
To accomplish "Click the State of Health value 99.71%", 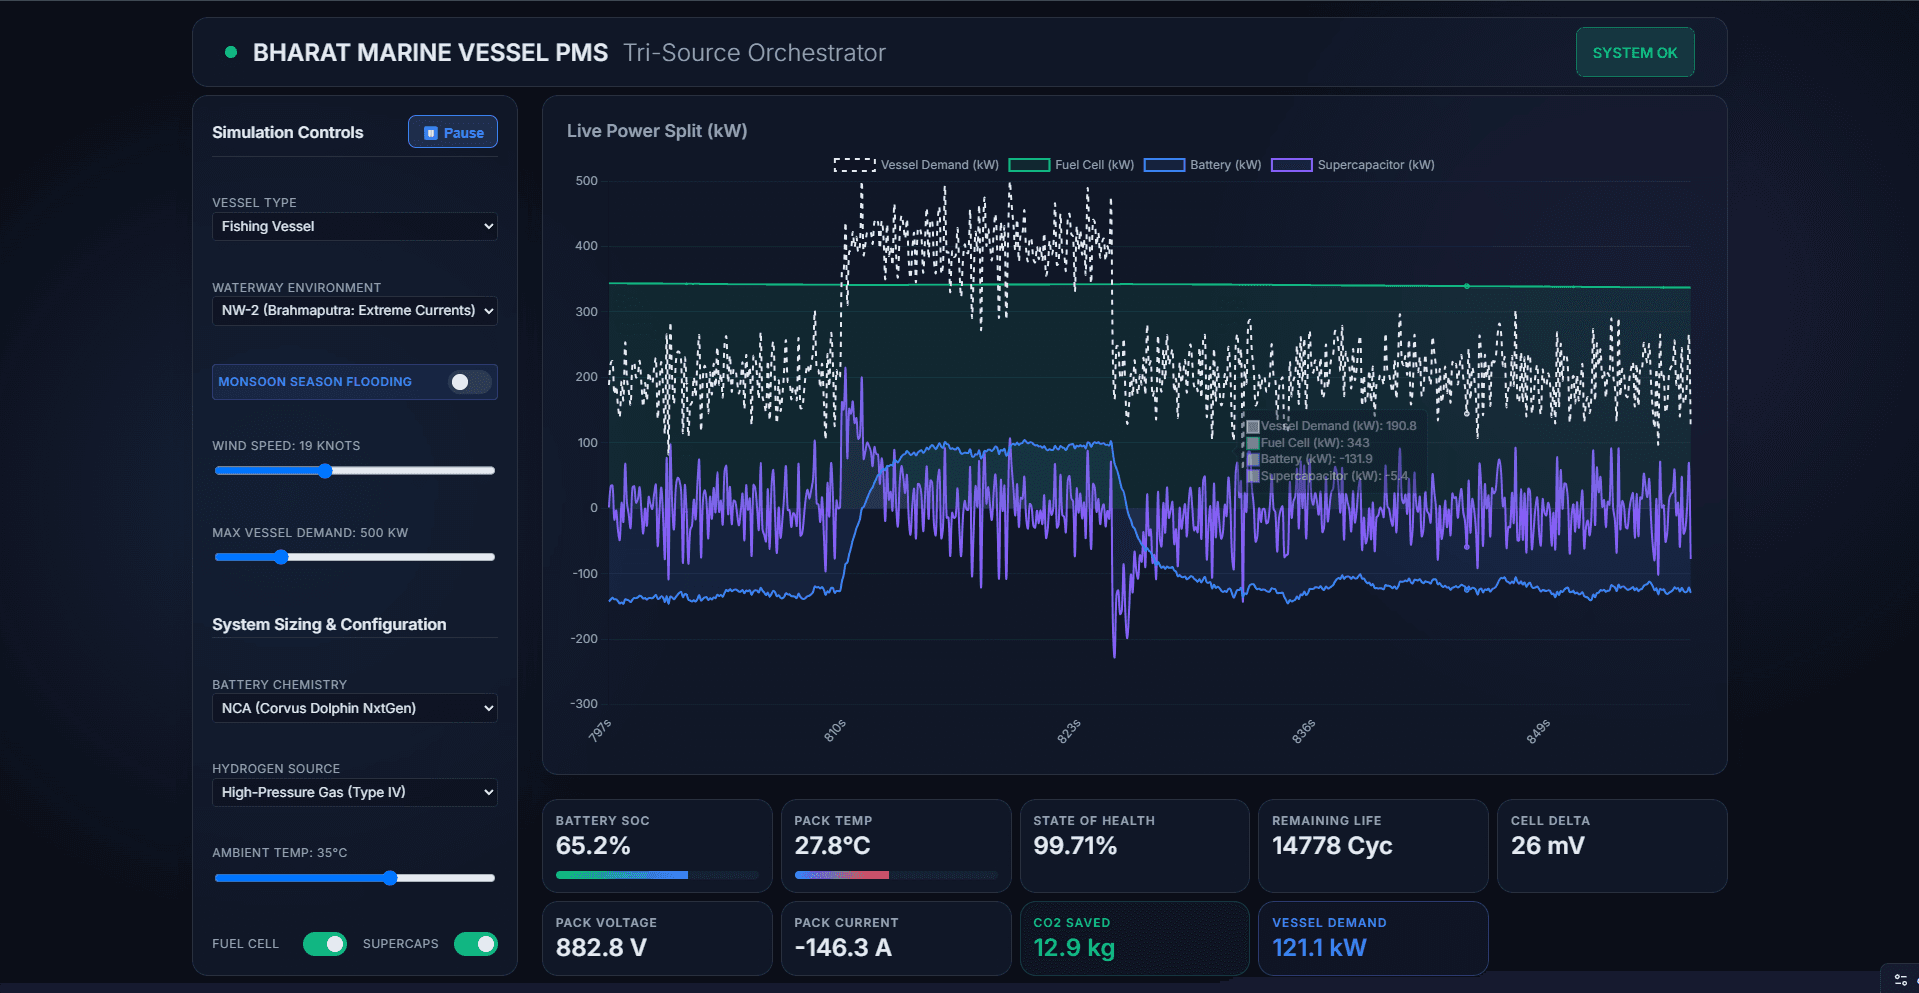I will [x=1075, y=846].
